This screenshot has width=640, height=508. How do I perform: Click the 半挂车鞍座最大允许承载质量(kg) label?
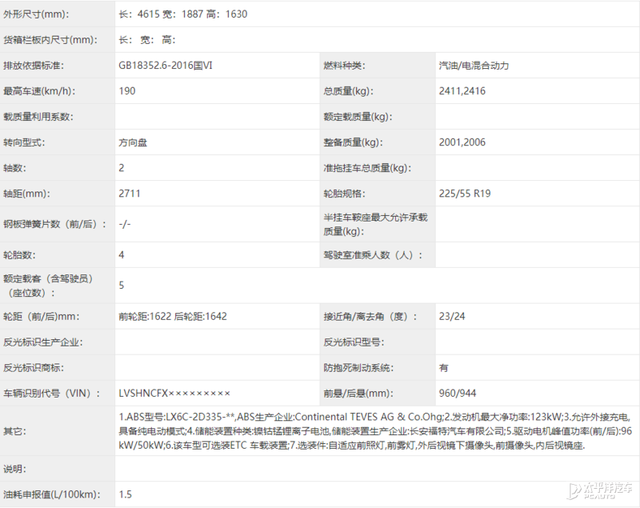coord(376,224)
